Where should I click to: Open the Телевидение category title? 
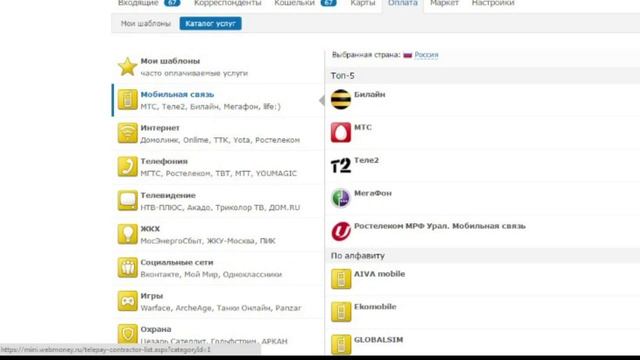tap(168, 195)
